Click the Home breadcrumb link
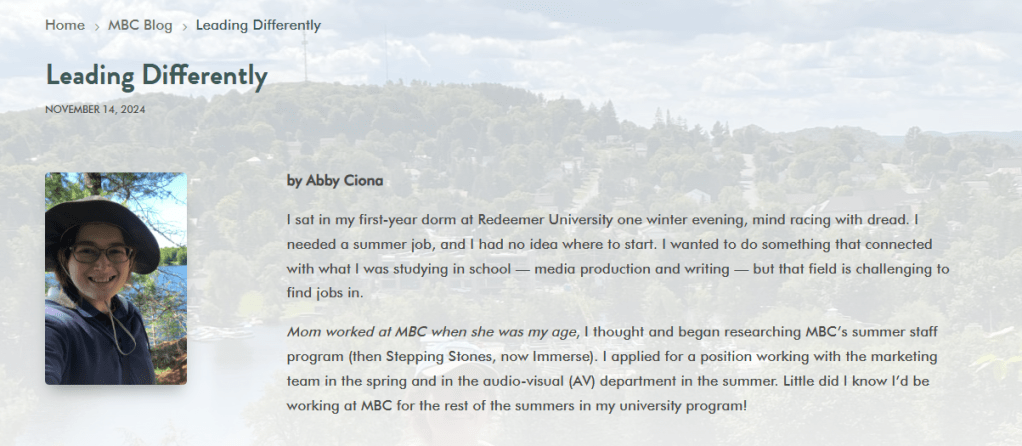 click(x=65, y=25)
